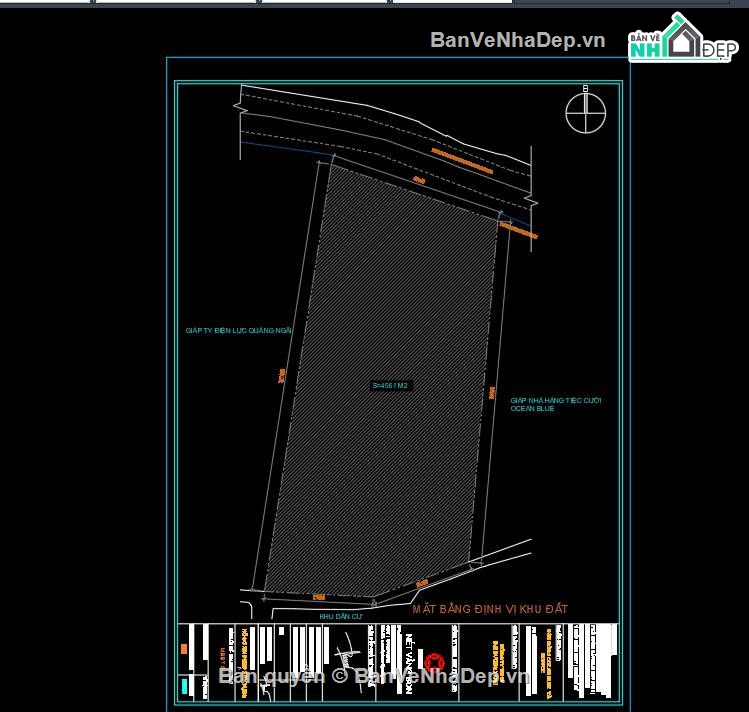
Task: Click the north arrow compass symbol
Action: click(586, 112)
